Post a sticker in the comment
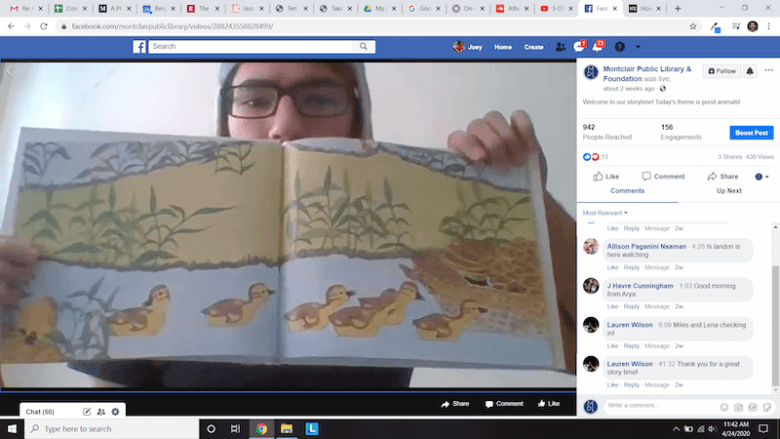The image size is (780, 439). pyautogui.click(x=767, y=407)
